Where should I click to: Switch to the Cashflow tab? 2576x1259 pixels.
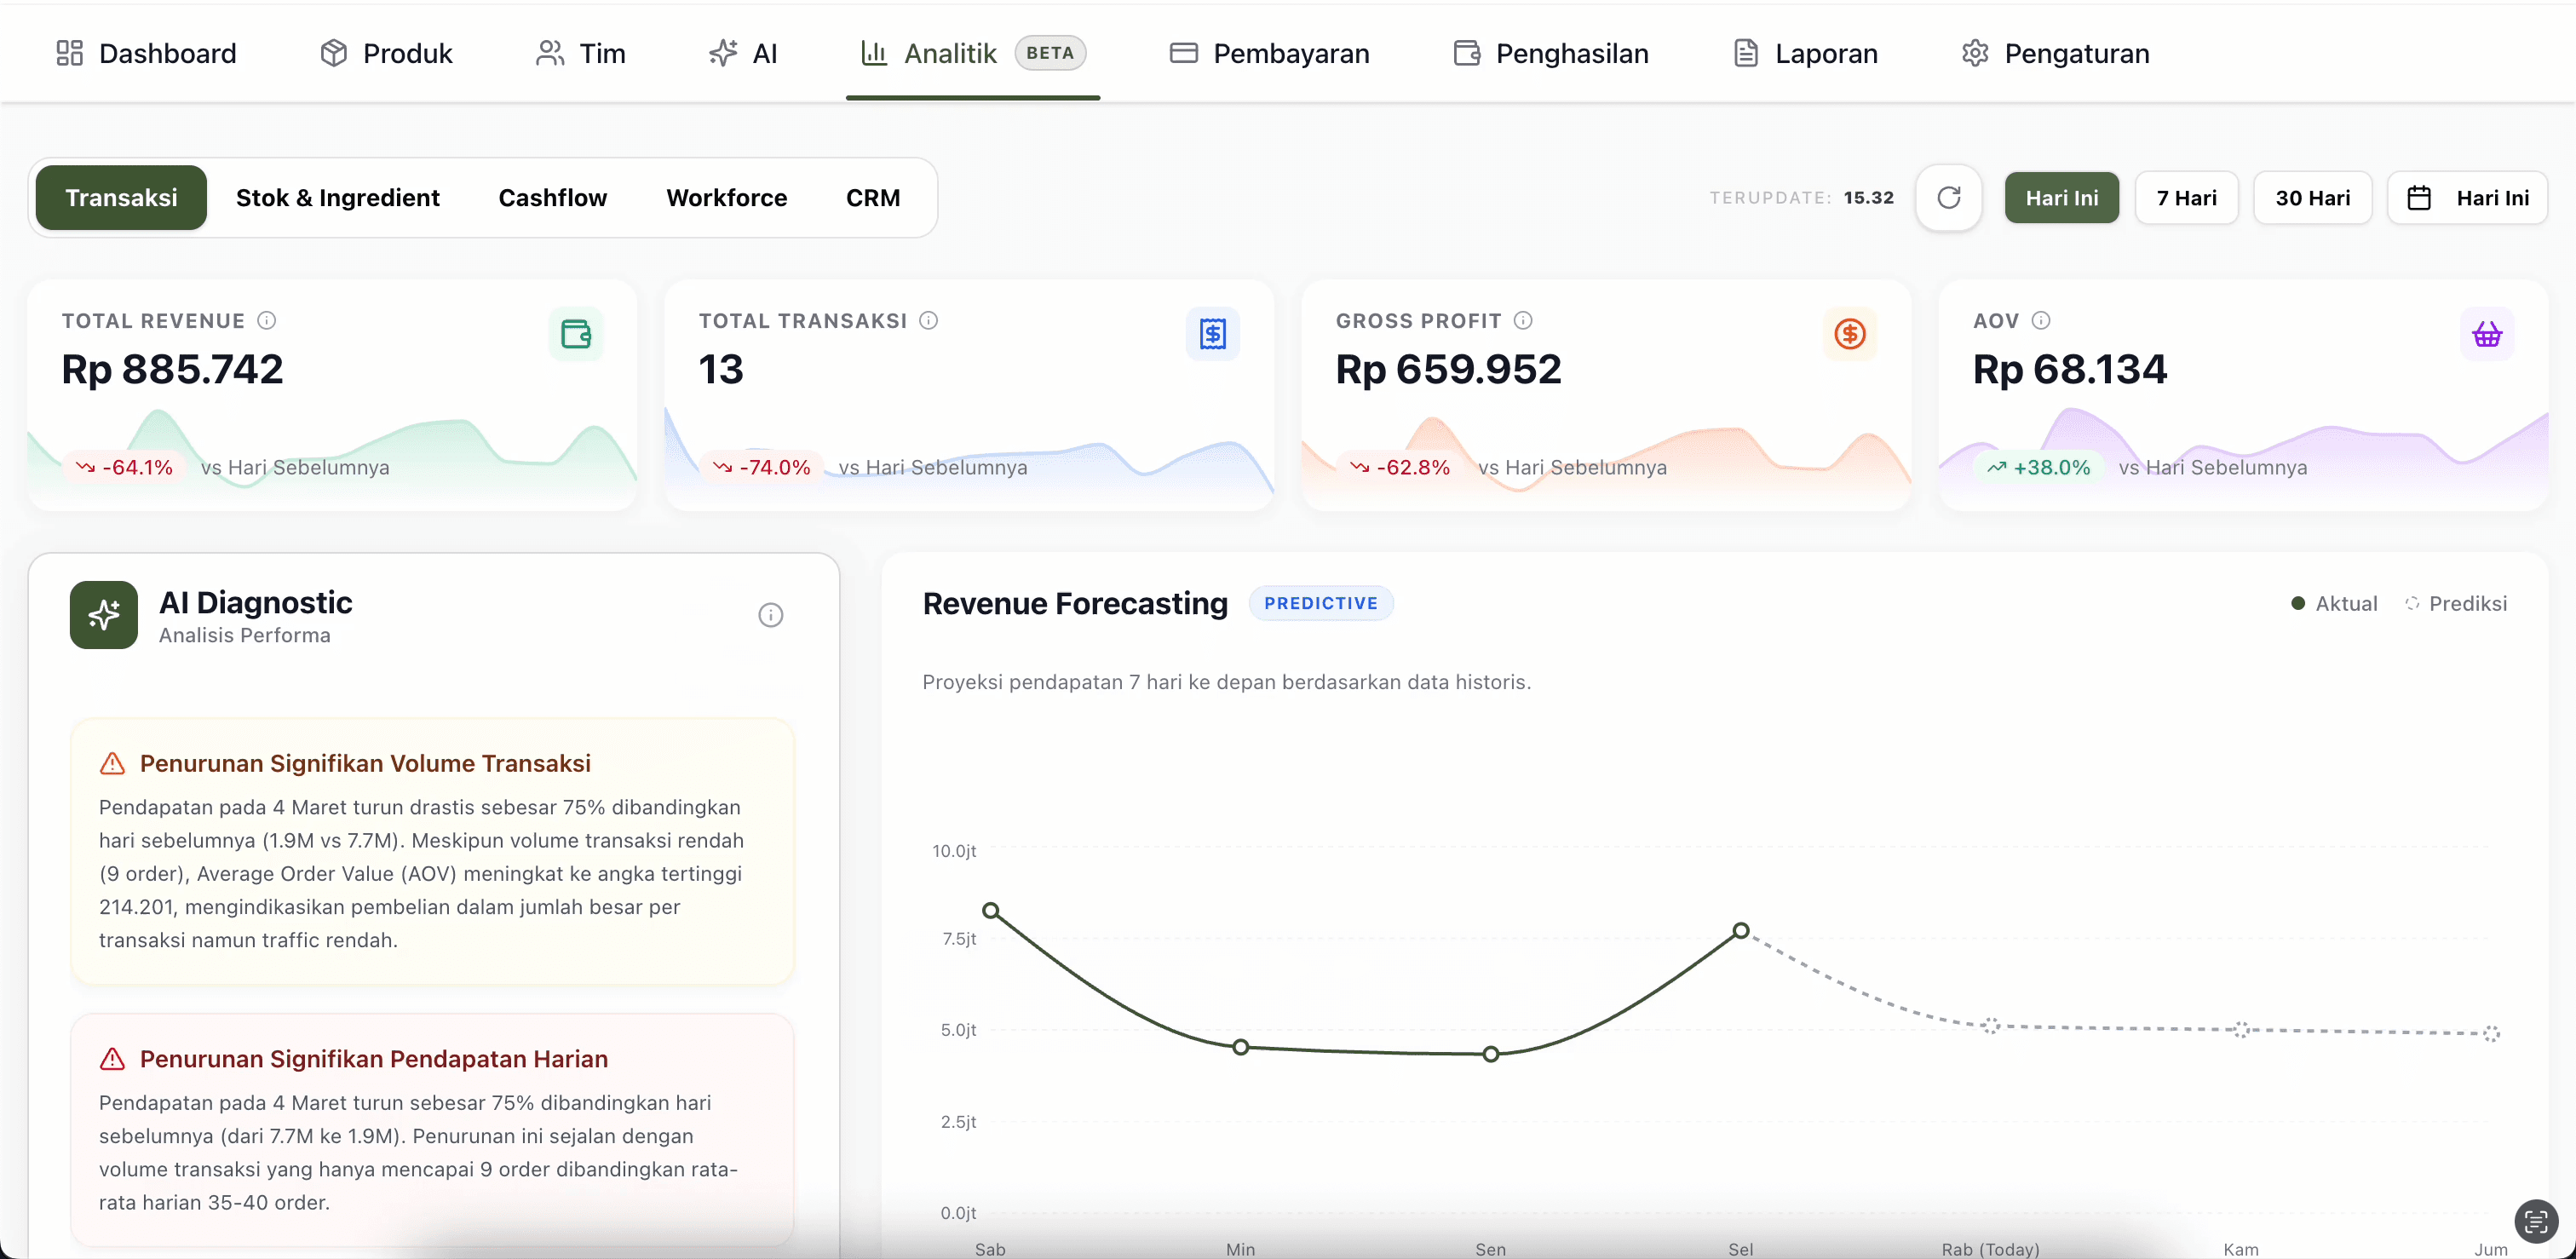(x=552, y=197)
